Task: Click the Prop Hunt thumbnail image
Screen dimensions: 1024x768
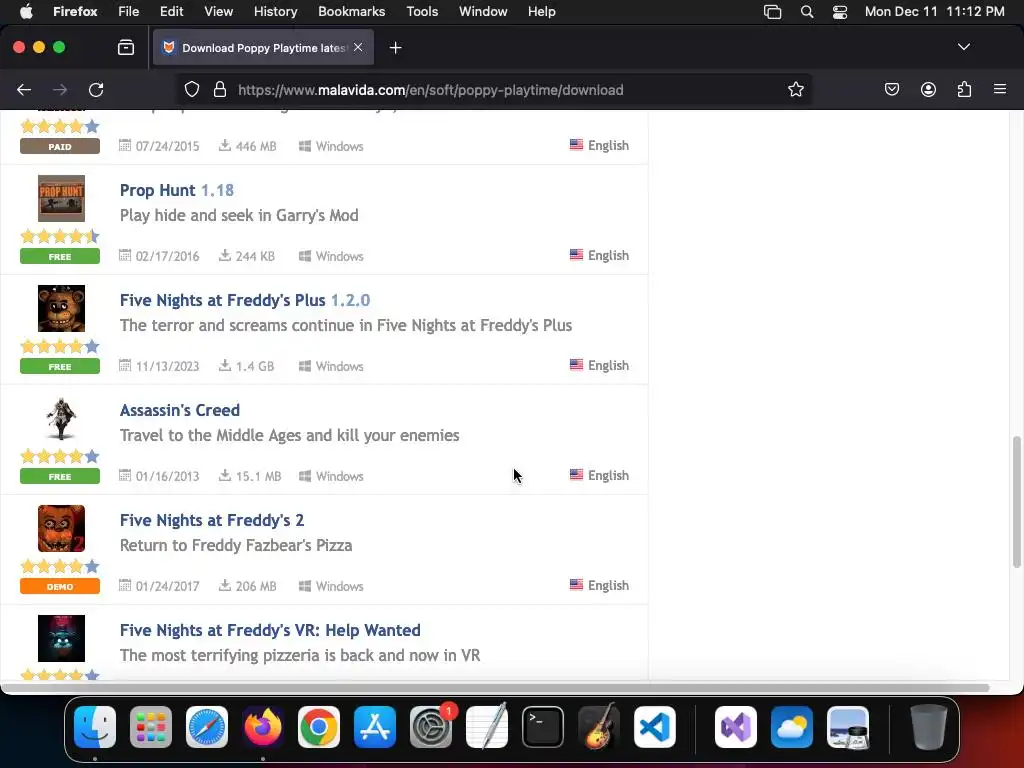Action: coord(61,199)
